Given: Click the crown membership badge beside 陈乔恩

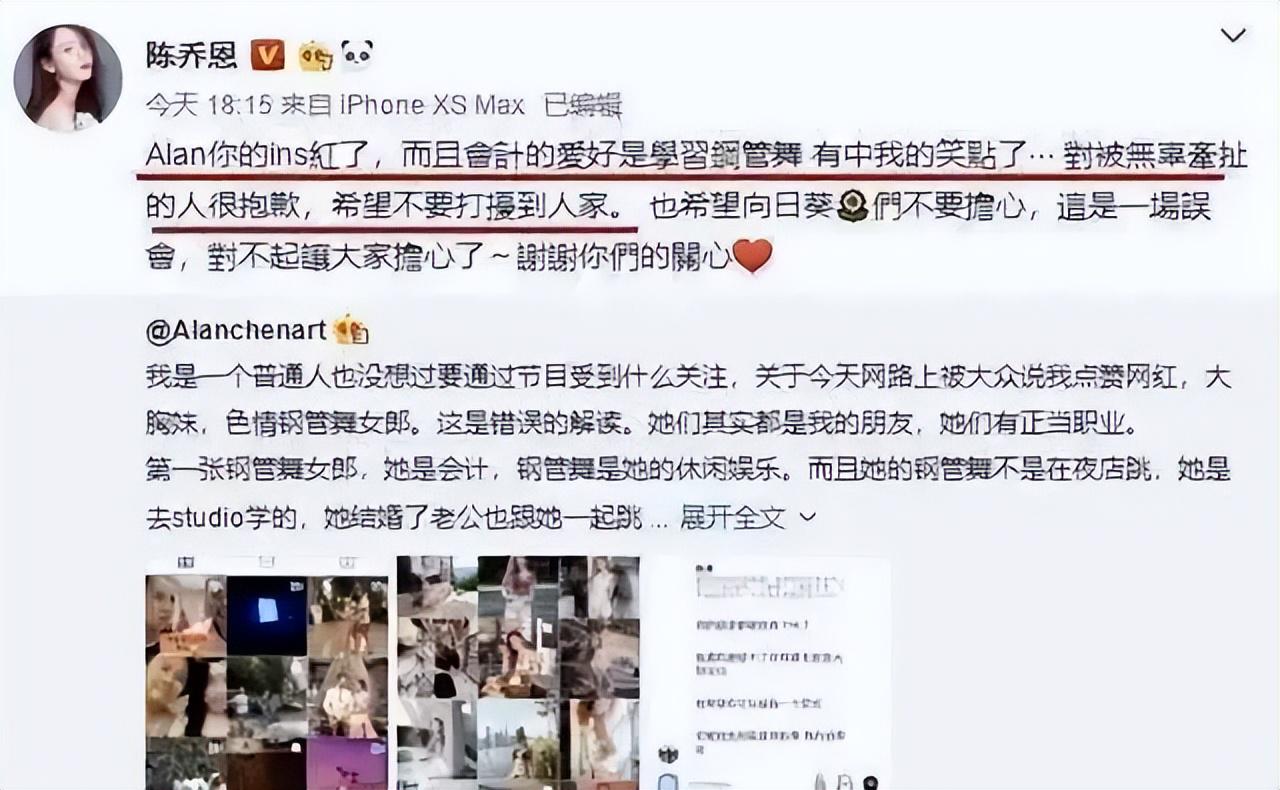Looking at the screenshot, I should pyautogui.click(x=316, y=56).
